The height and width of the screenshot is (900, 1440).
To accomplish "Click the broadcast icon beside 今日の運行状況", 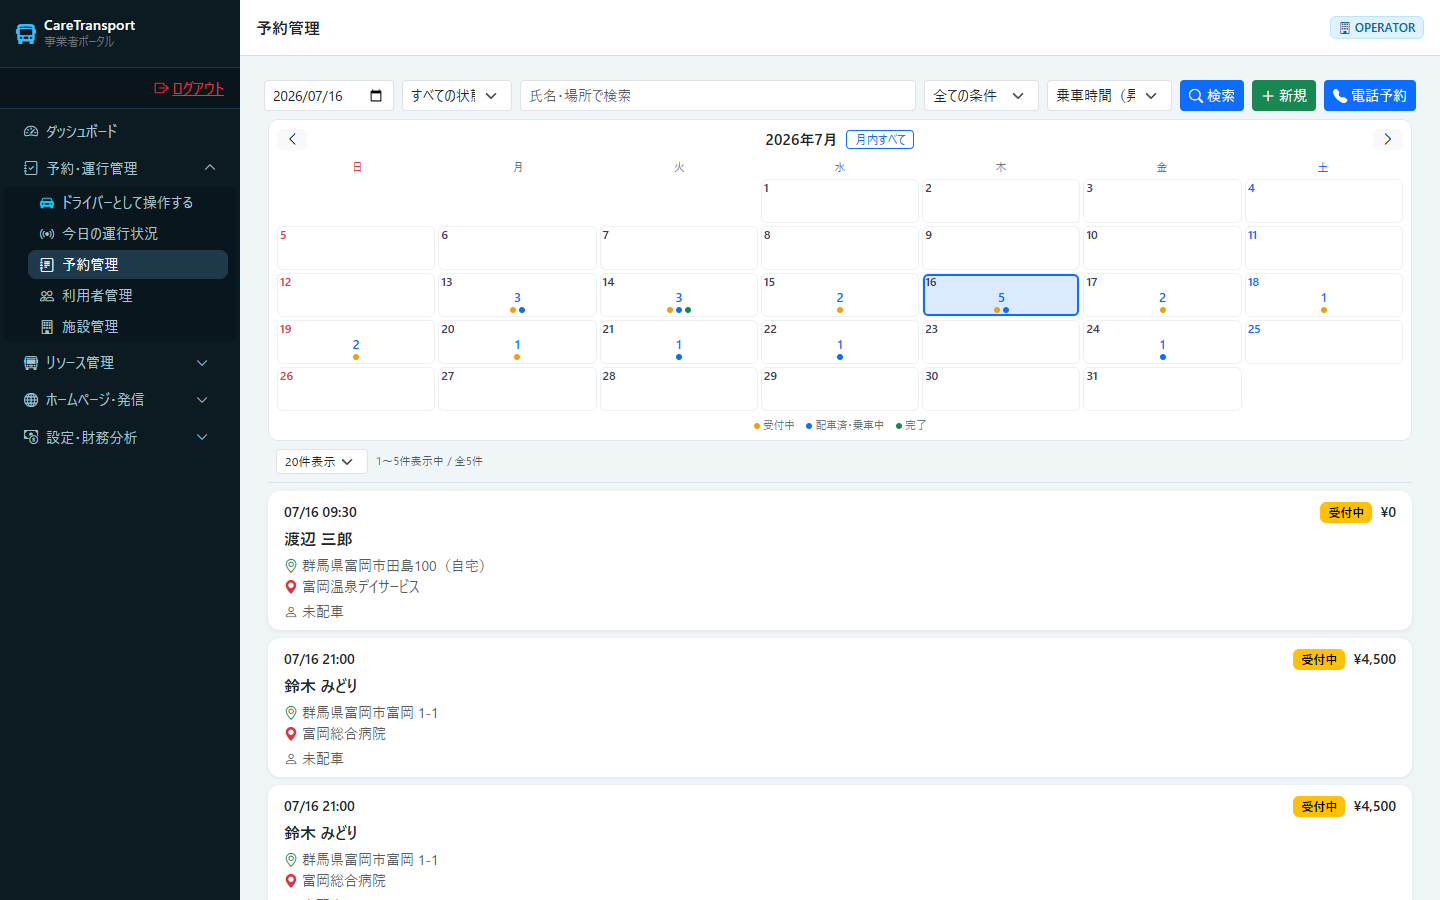I will (x=47, y=233).
